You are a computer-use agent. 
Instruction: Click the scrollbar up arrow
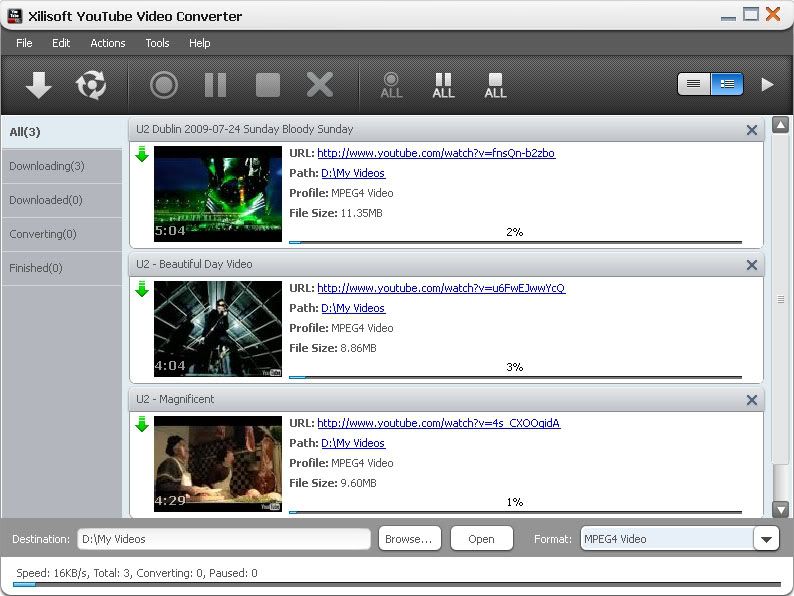pos(780,125)
